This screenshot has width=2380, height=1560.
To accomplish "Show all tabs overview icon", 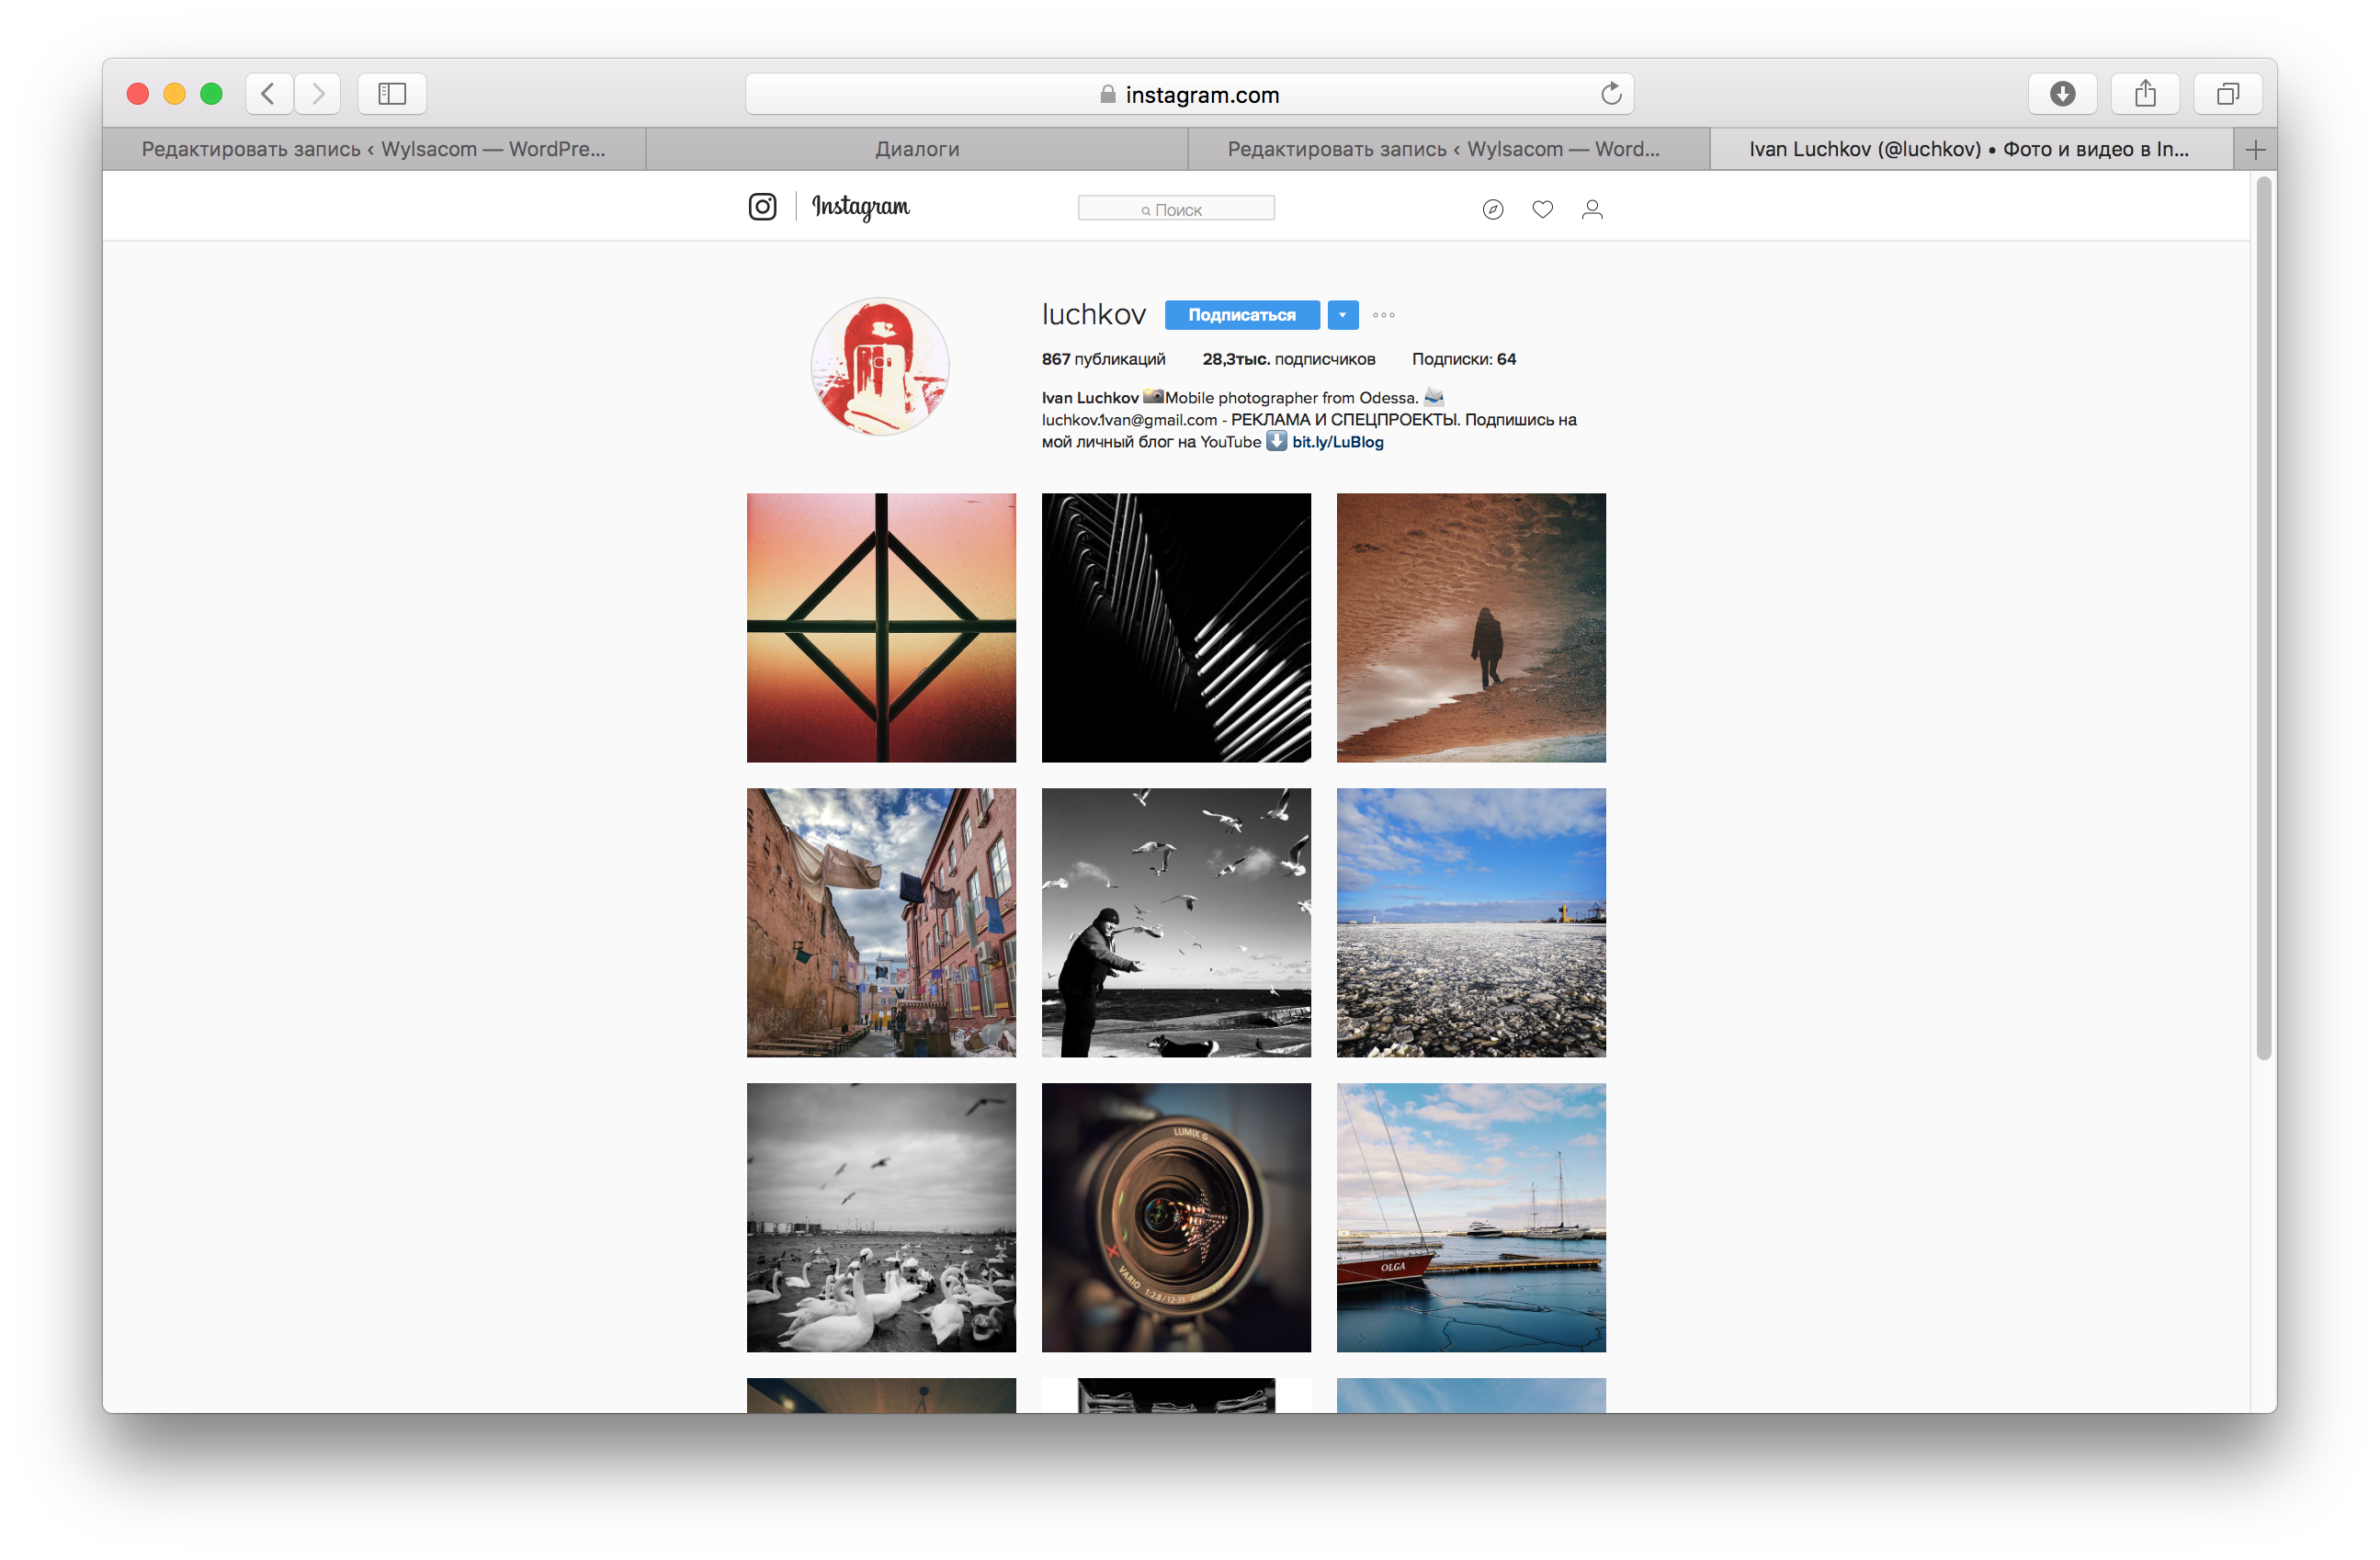I will (2228, 94).
